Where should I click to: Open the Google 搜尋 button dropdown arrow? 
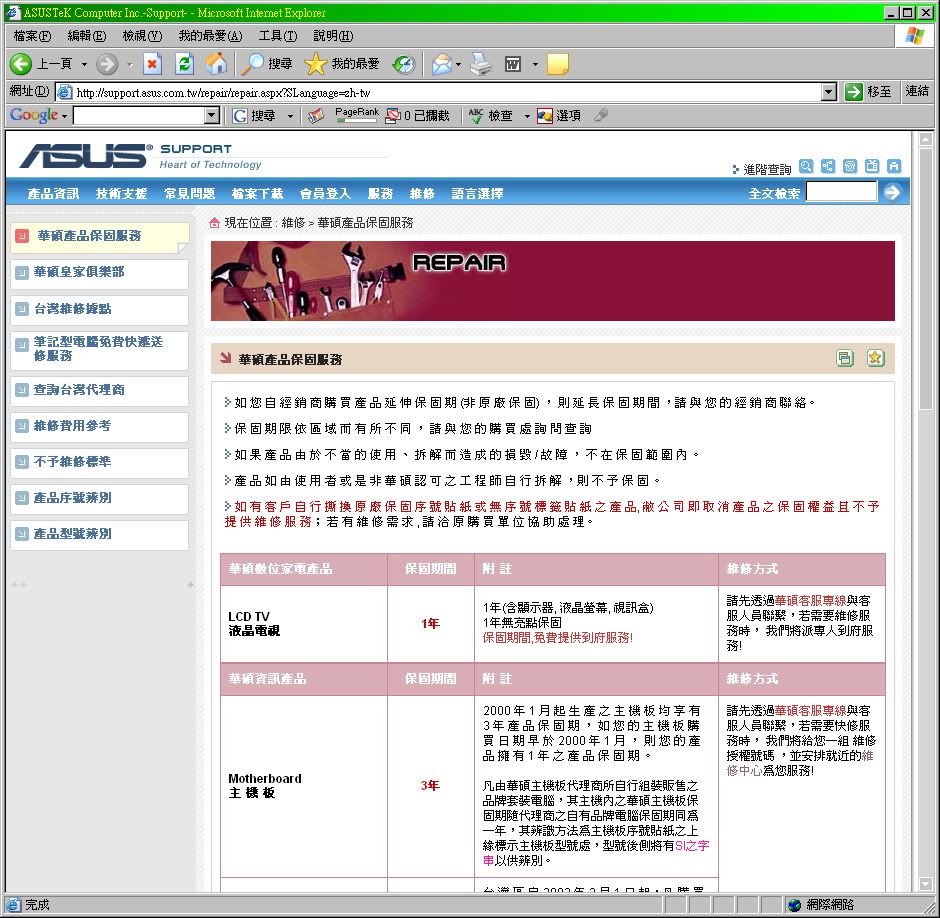[290, 116]
